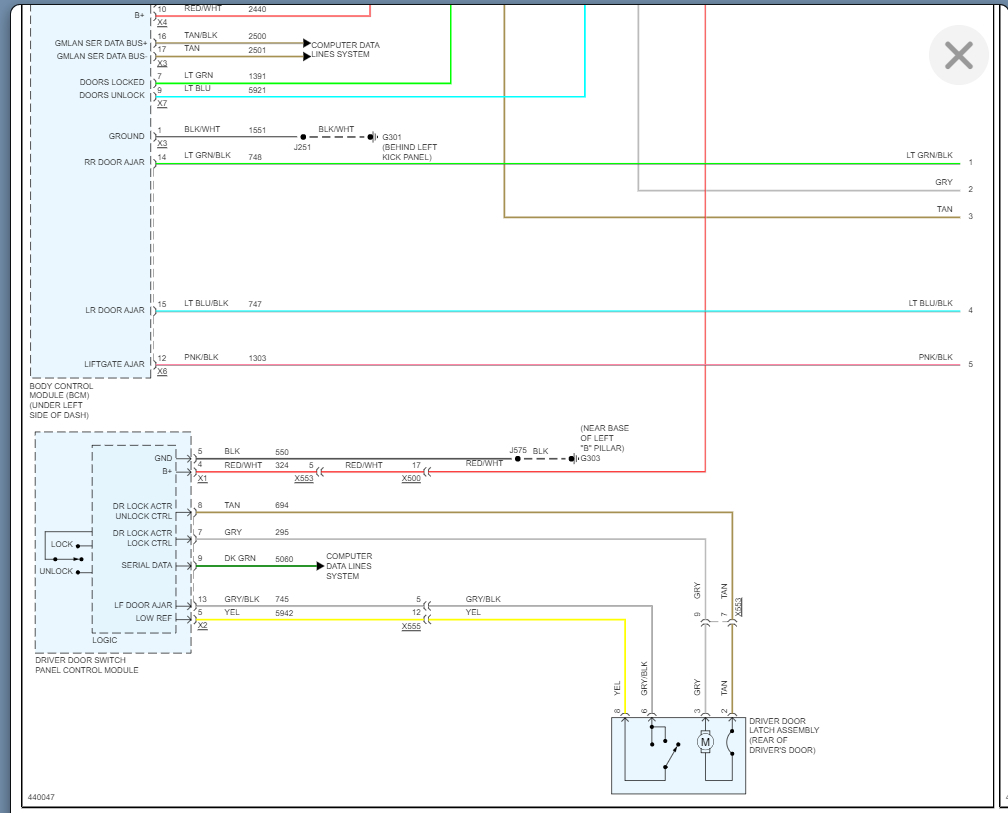Click the door ajar switch symbol in the latch
Image resolution: width=1008 pixels, height=813 pixels.
click(x=665, y=747)
